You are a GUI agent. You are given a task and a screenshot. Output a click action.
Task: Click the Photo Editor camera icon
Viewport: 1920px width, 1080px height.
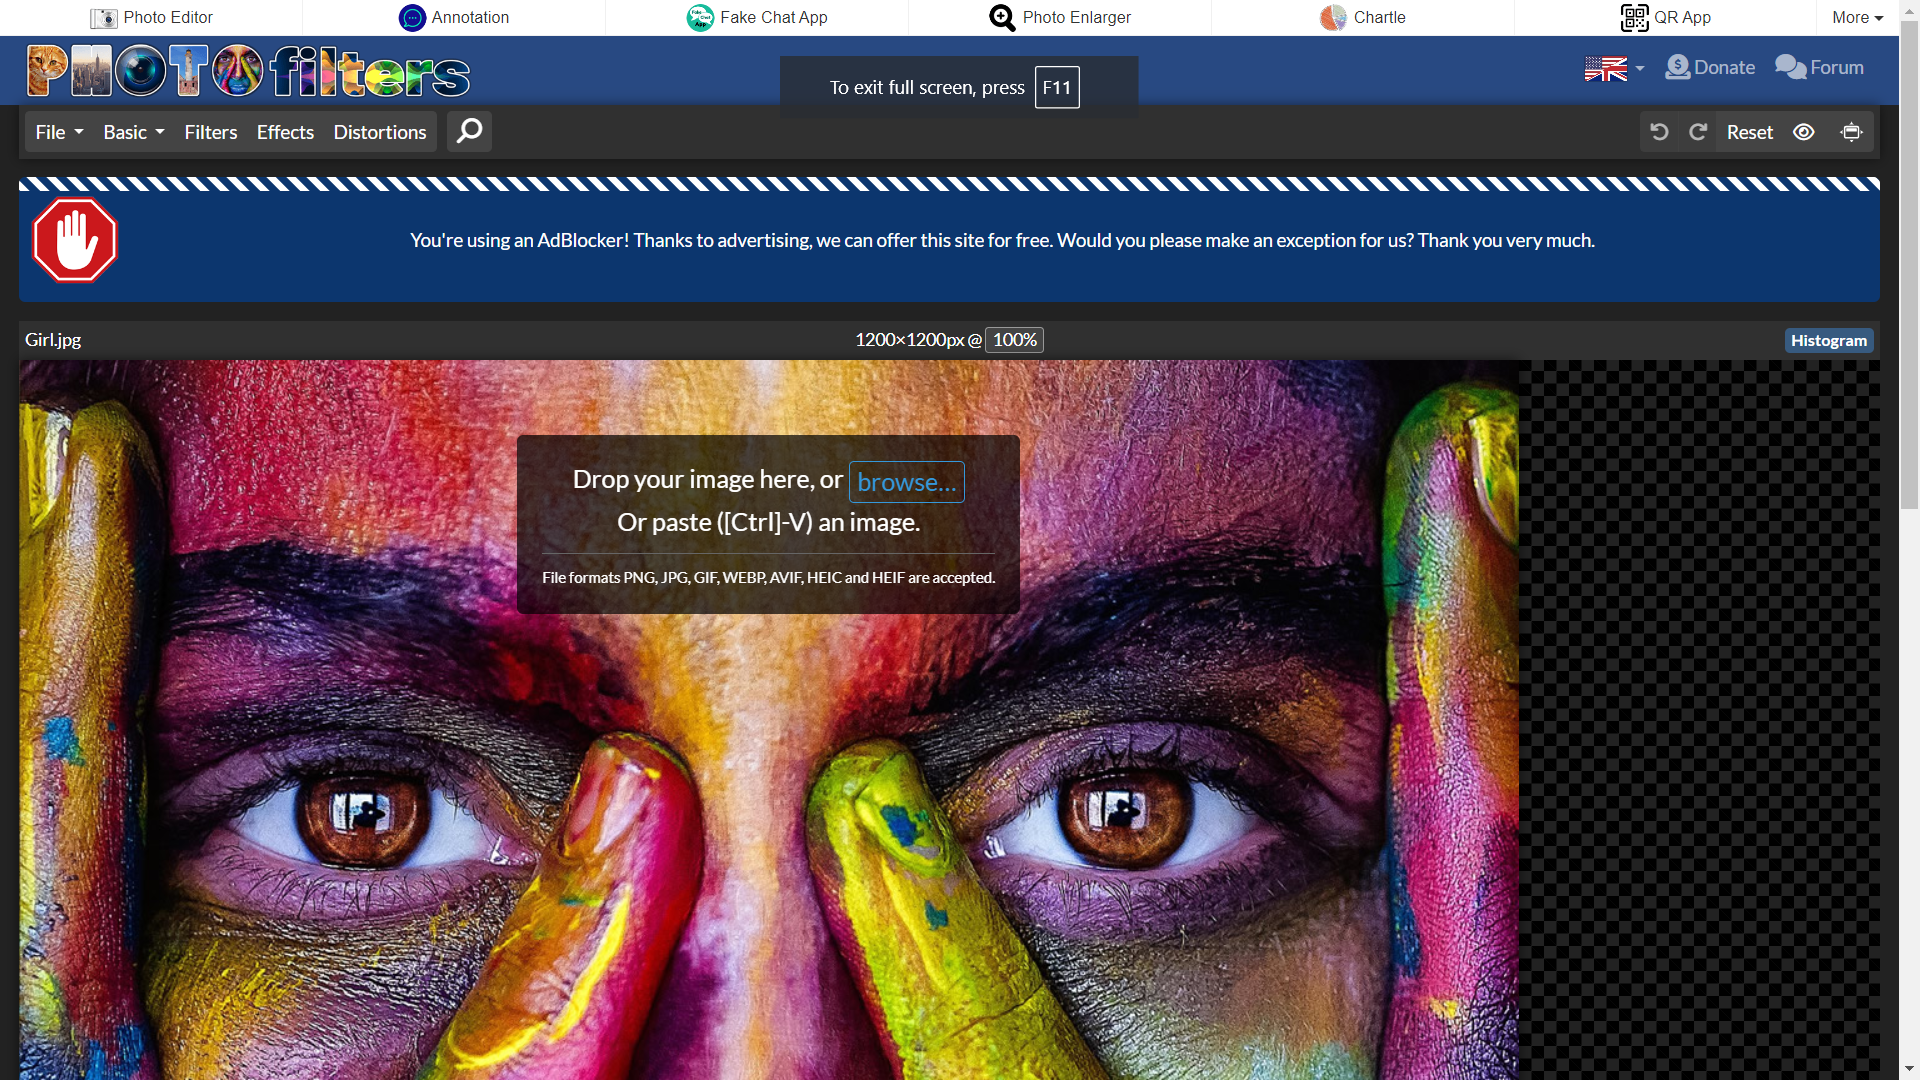[103, 18]
